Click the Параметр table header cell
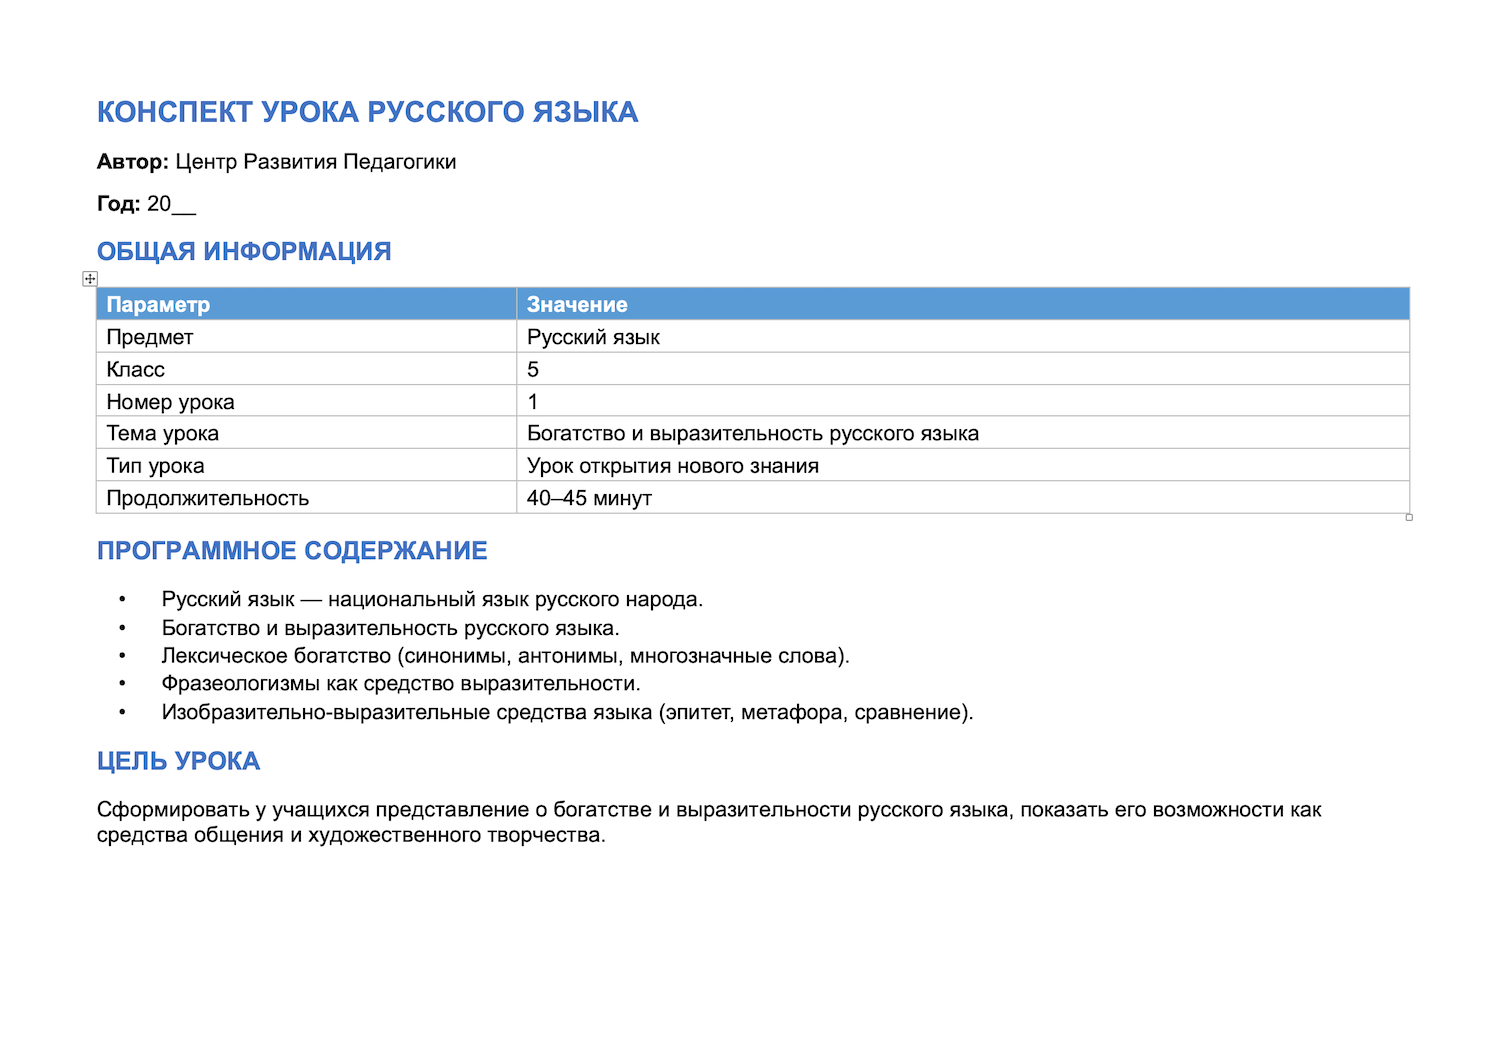 [x=306, y=304]
